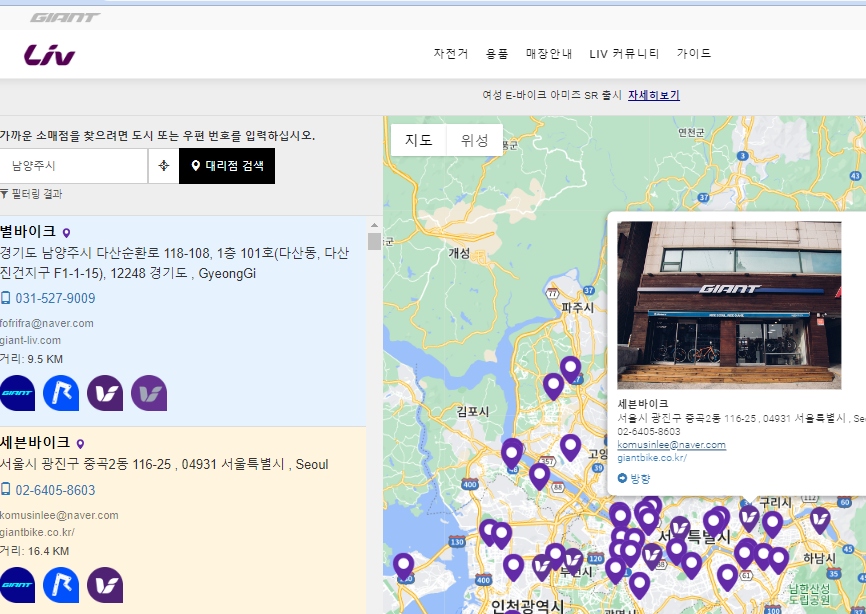Click the Giant logo in top bar
Screen dimensions: 866x614
65,18
